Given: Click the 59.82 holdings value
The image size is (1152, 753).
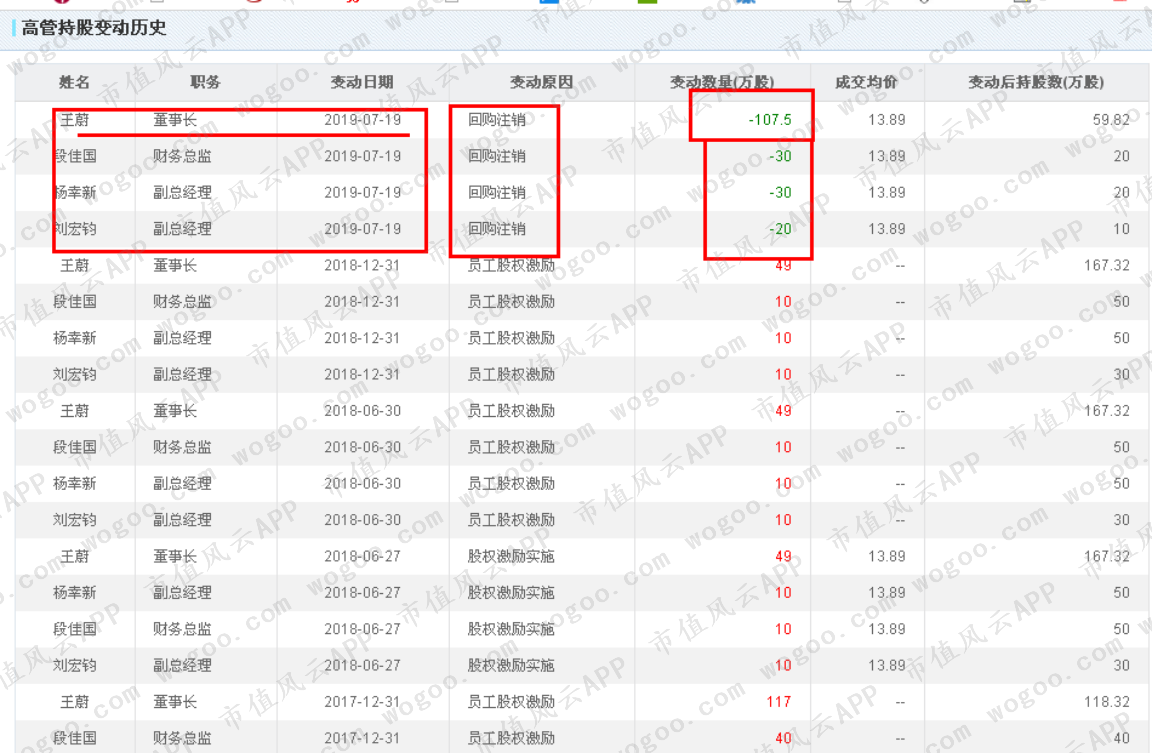Looking at the screenshot, I should point(1111,120).
